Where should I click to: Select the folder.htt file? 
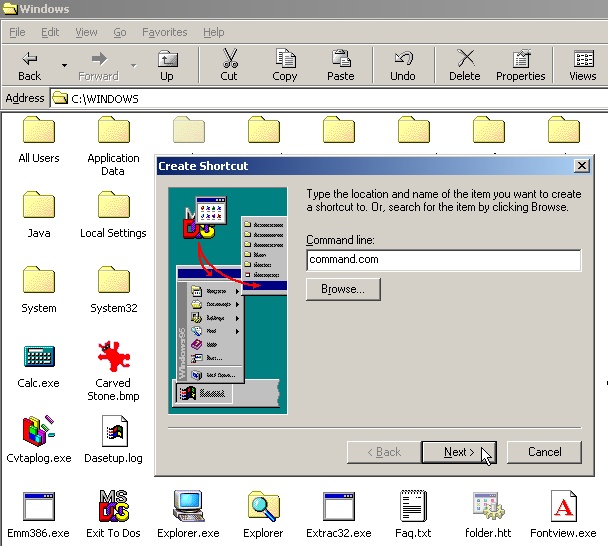point(488,514)
